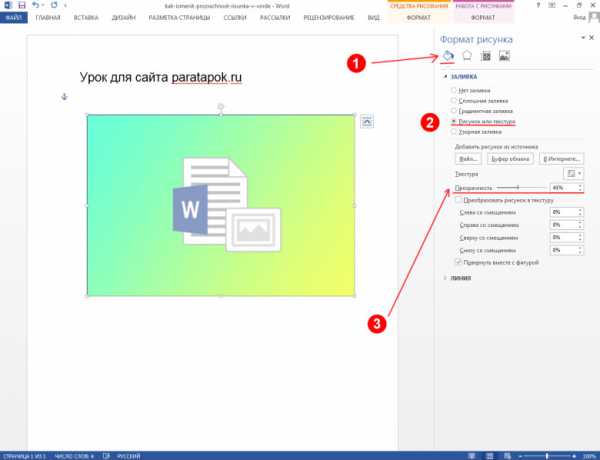Open the РЕЦЕНЗИРОВАНИЕ ribbon tab
The image size is (600, 460).
pyautogui.click(x=329, y=18)
